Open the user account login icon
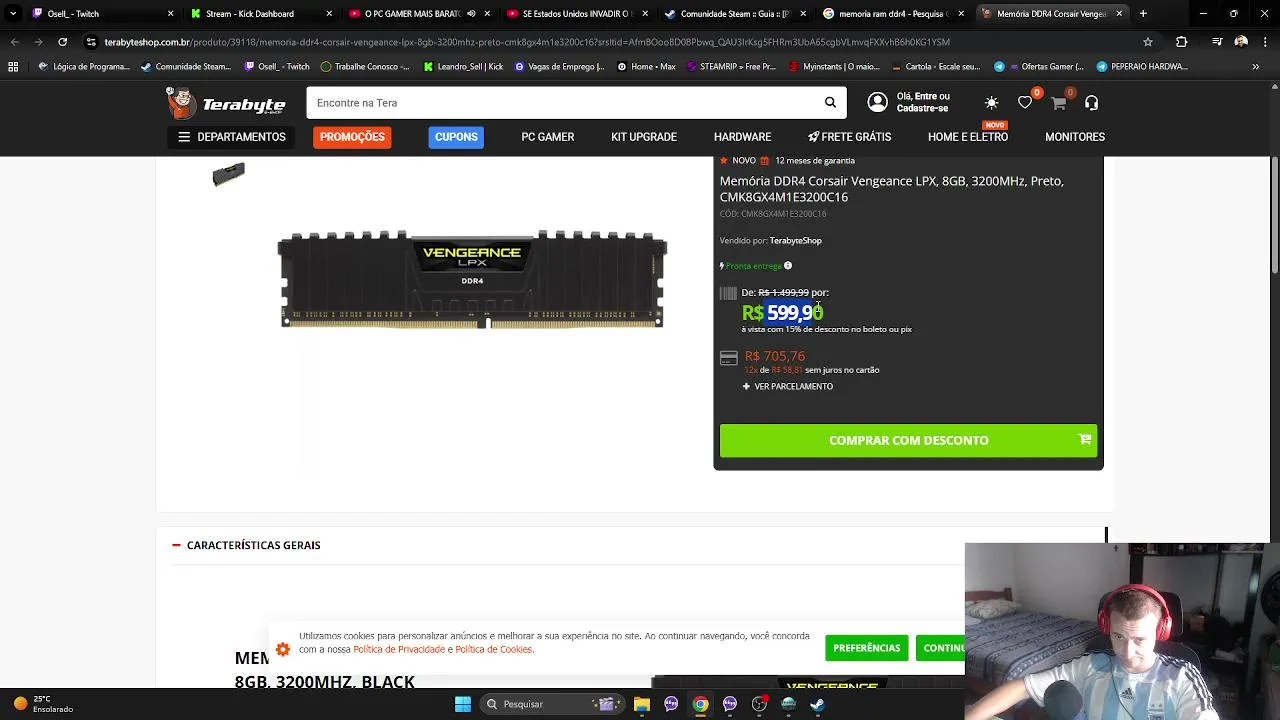The width and height of the screenshot is (1280, 720). click(x=877, y=102)
